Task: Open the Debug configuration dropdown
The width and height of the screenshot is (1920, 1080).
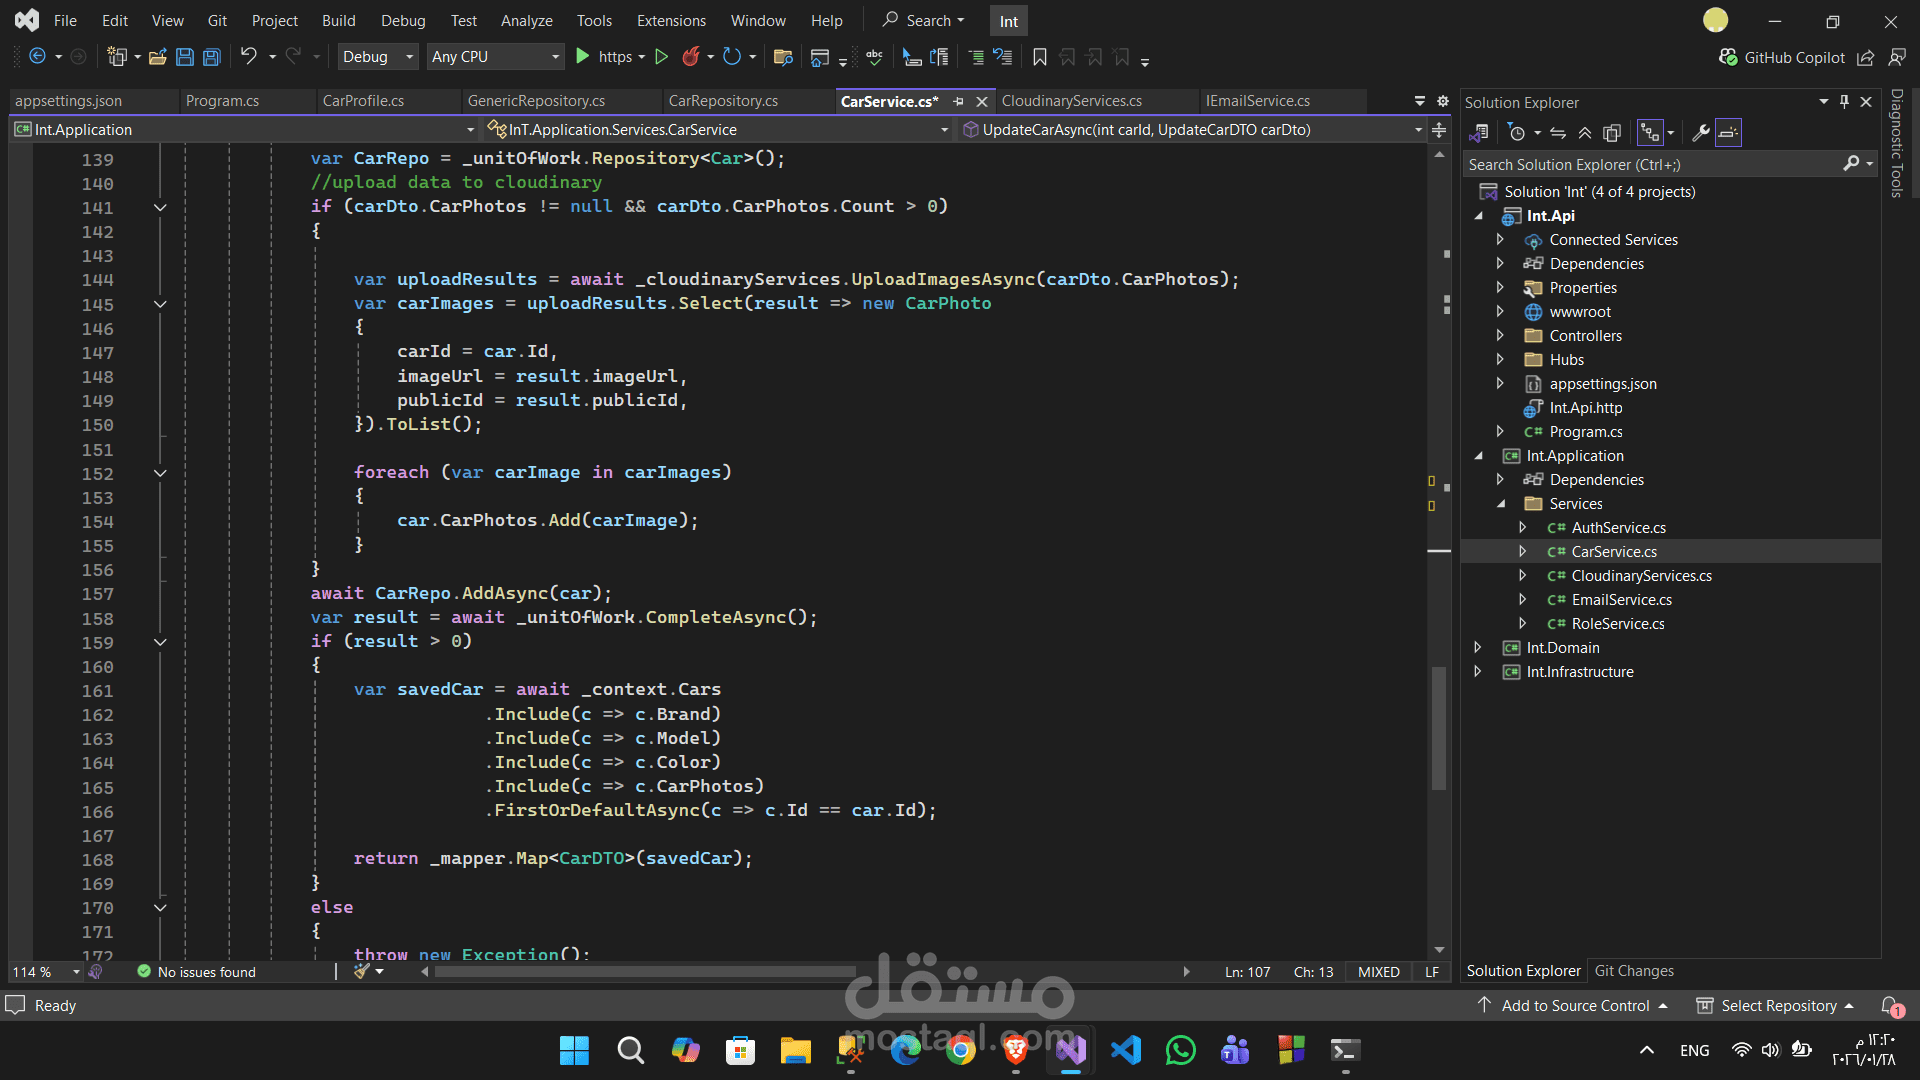Action: coord(377,57)
